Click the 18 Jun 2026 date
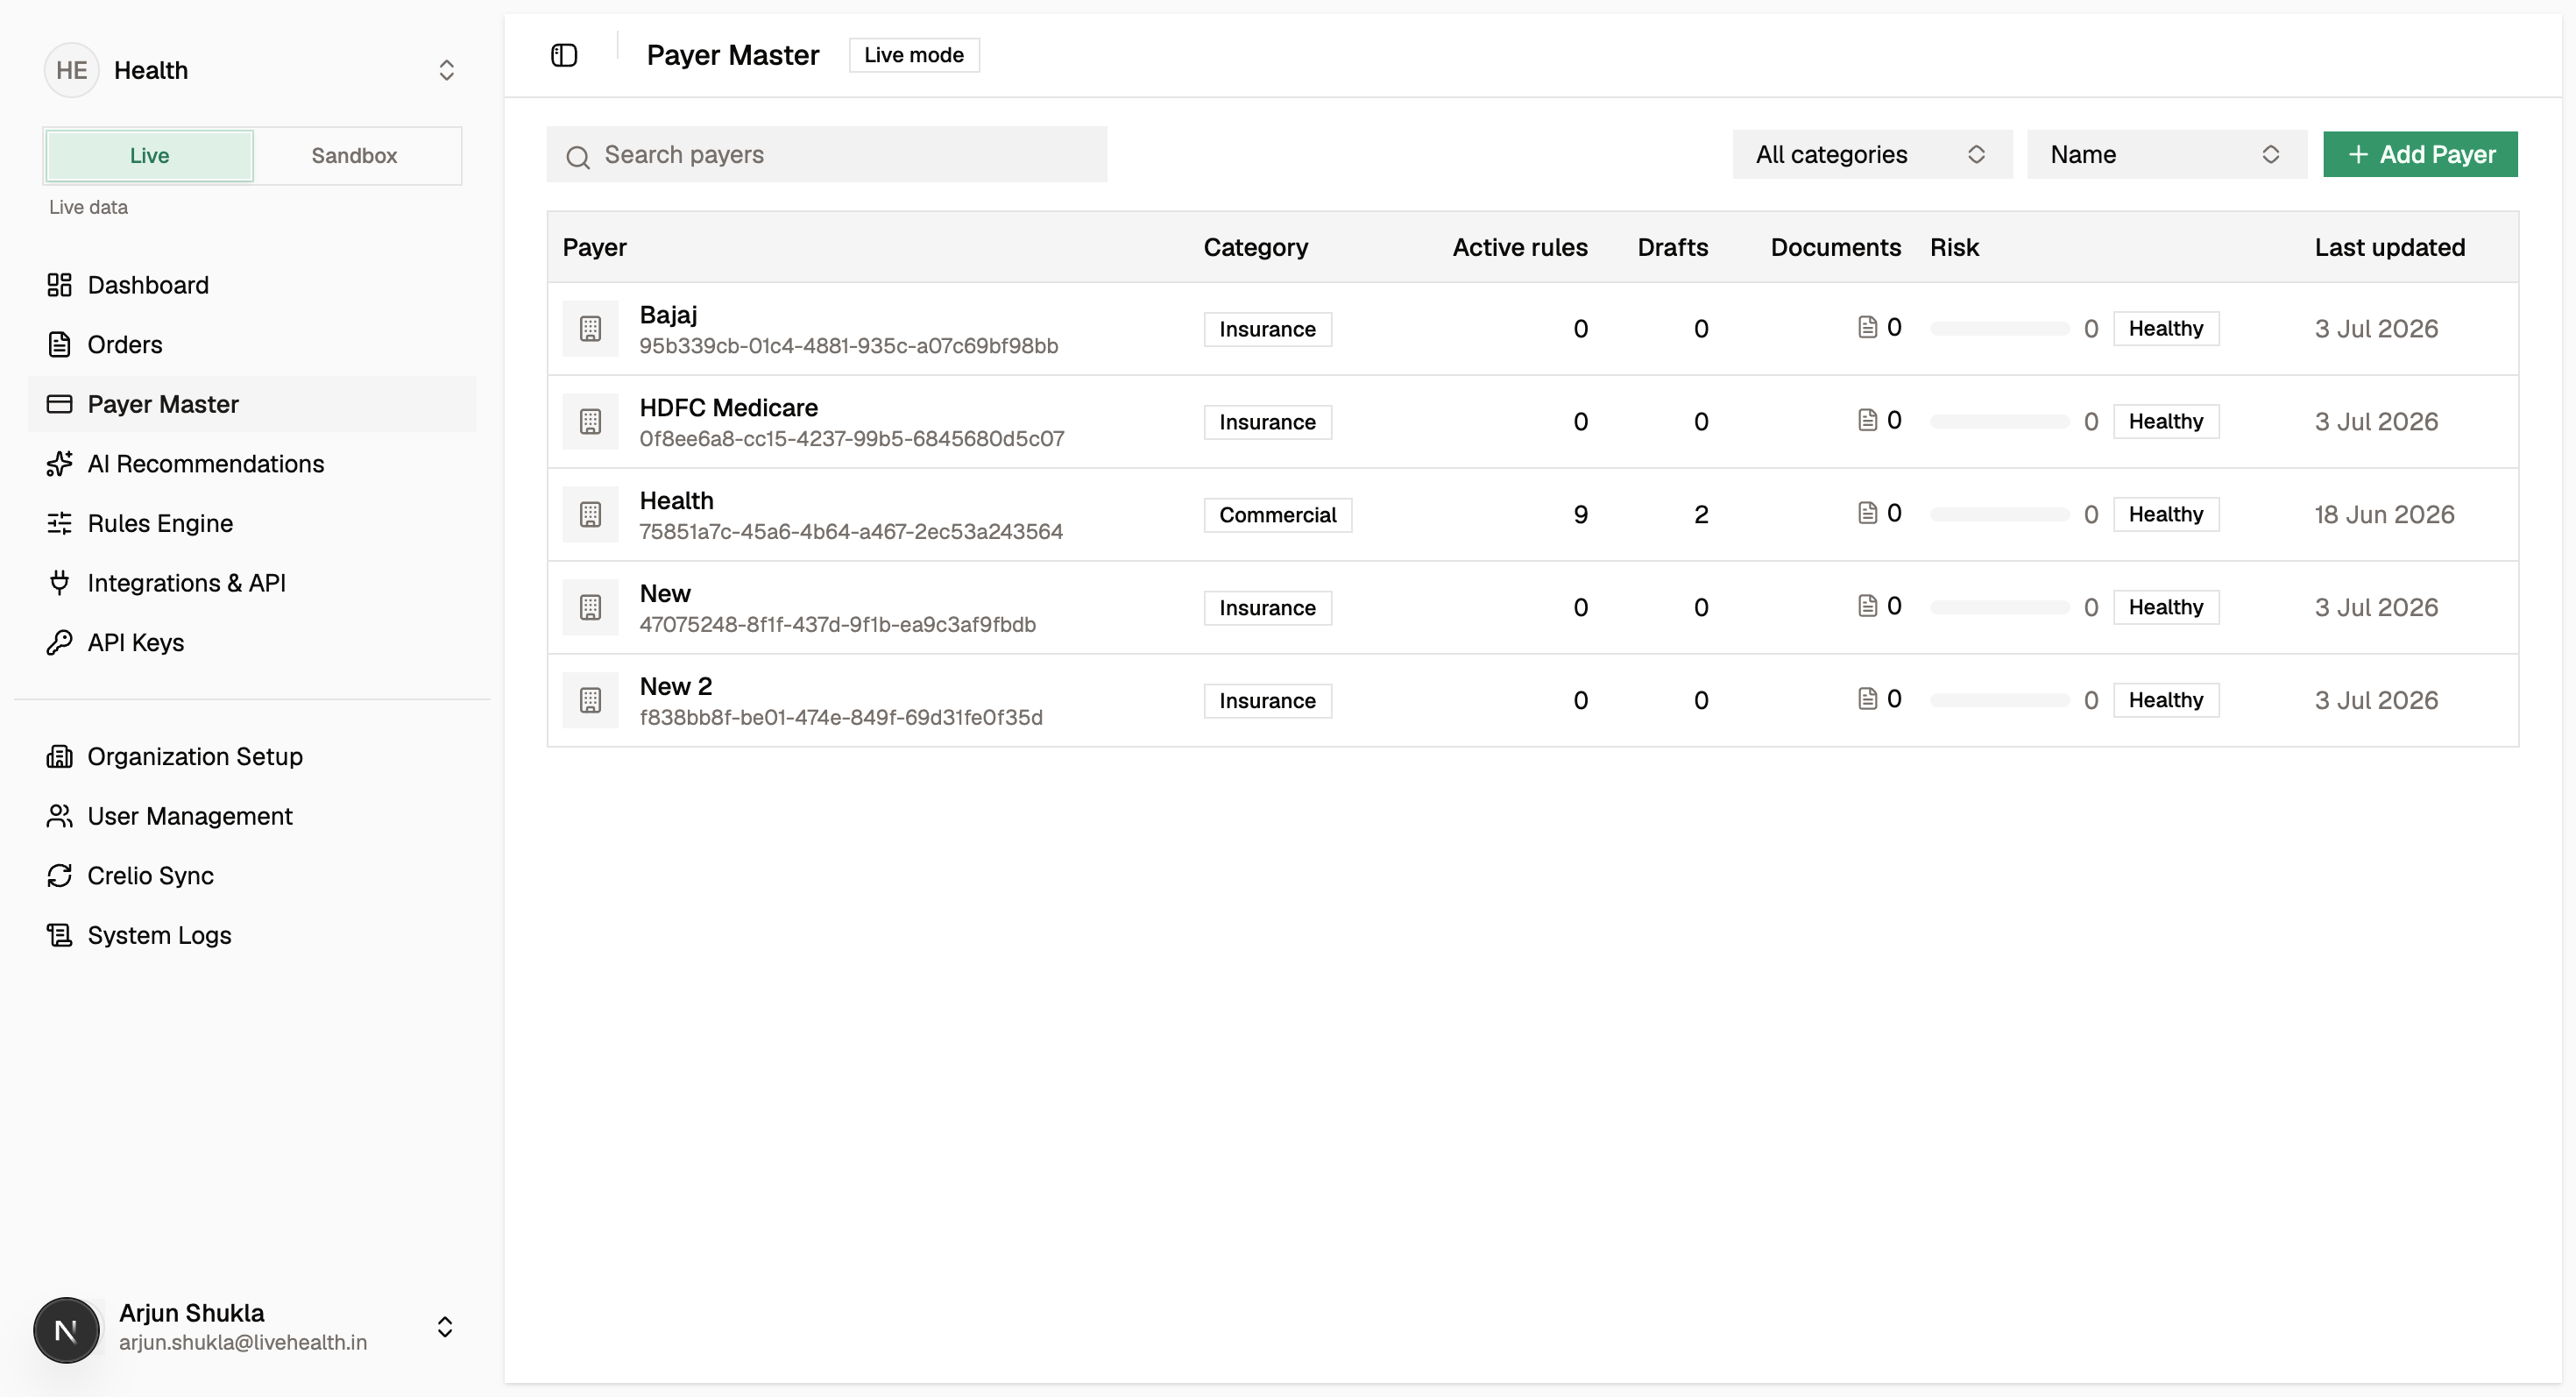The image size is (2576, 1397). (2384, 514)
